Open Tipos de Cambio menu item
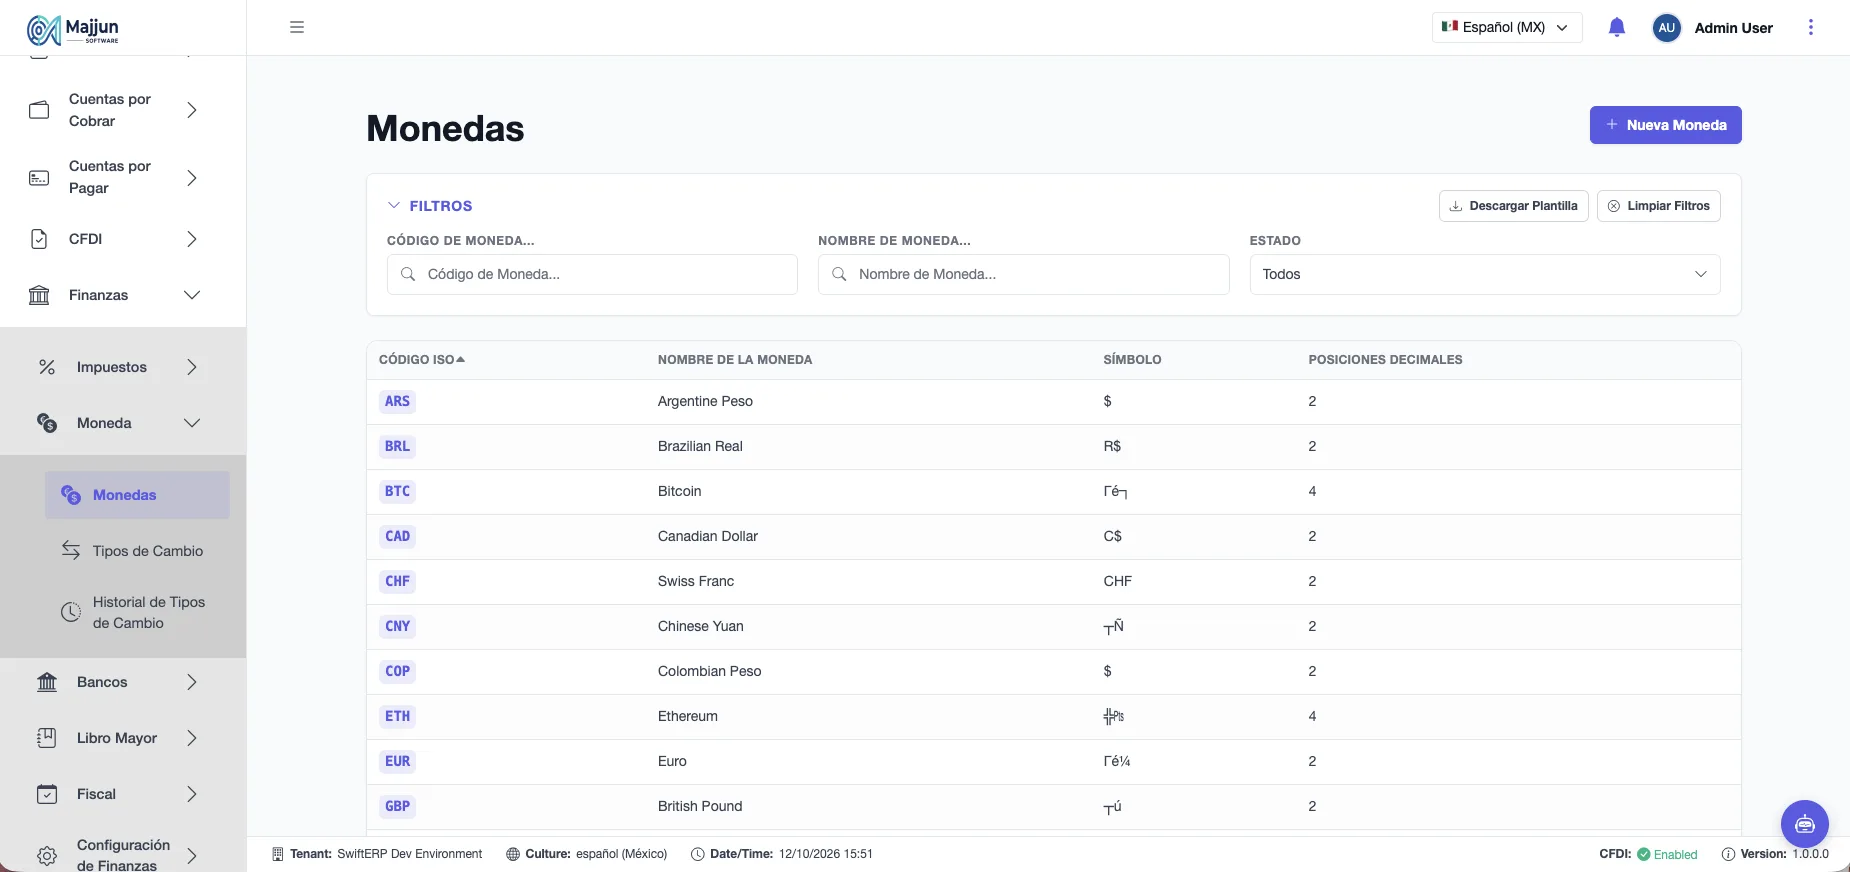Viewport: 1850px width, 872px height. 137,551
